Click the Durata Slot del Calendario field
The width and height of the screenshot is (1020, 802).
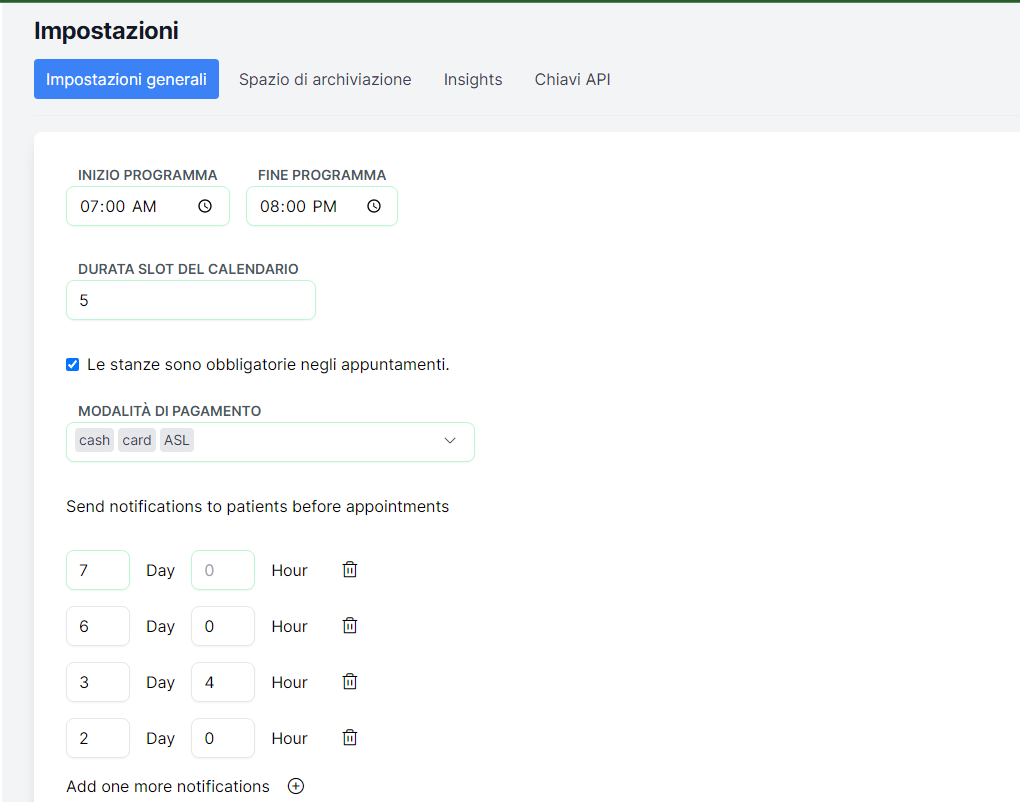(x=191, y=300)
